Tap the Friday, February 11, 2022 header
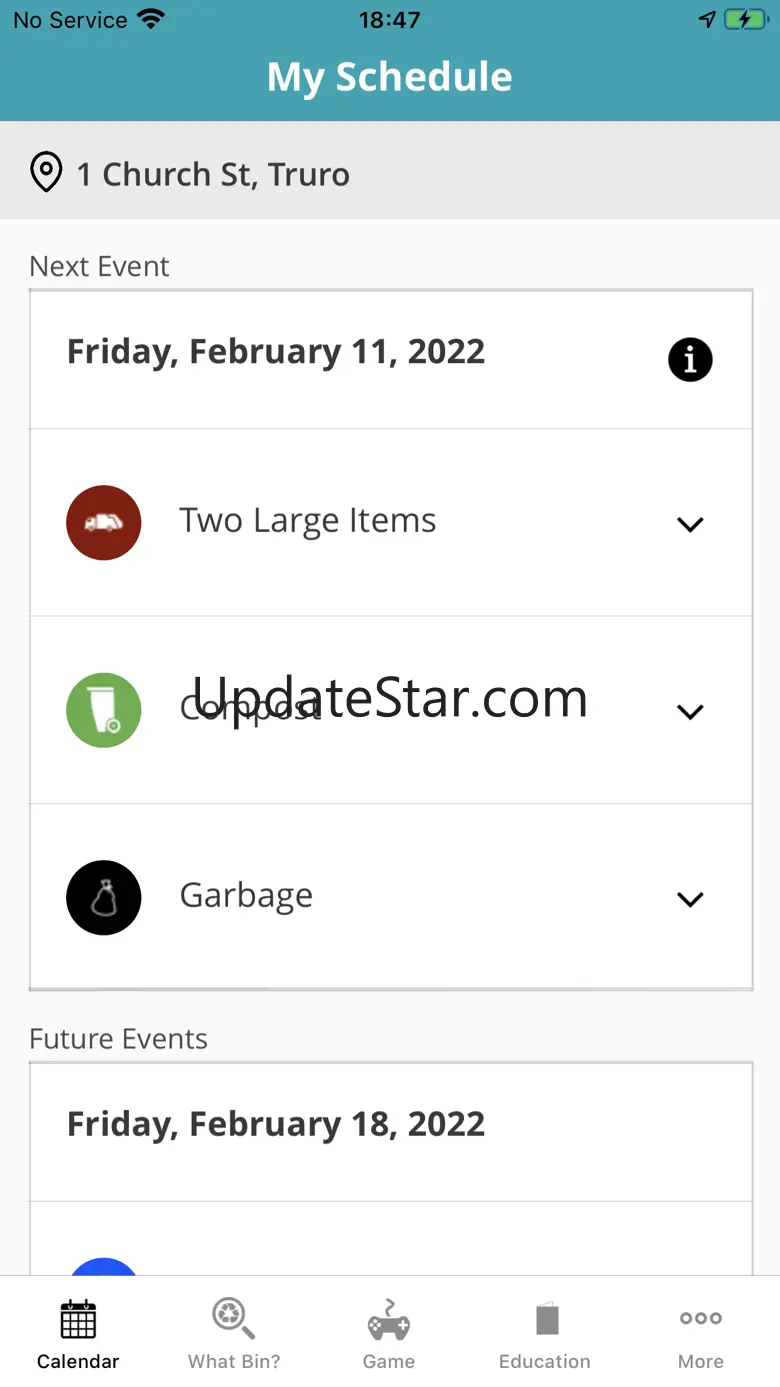 pyautogui.click(x=276, y=352)
